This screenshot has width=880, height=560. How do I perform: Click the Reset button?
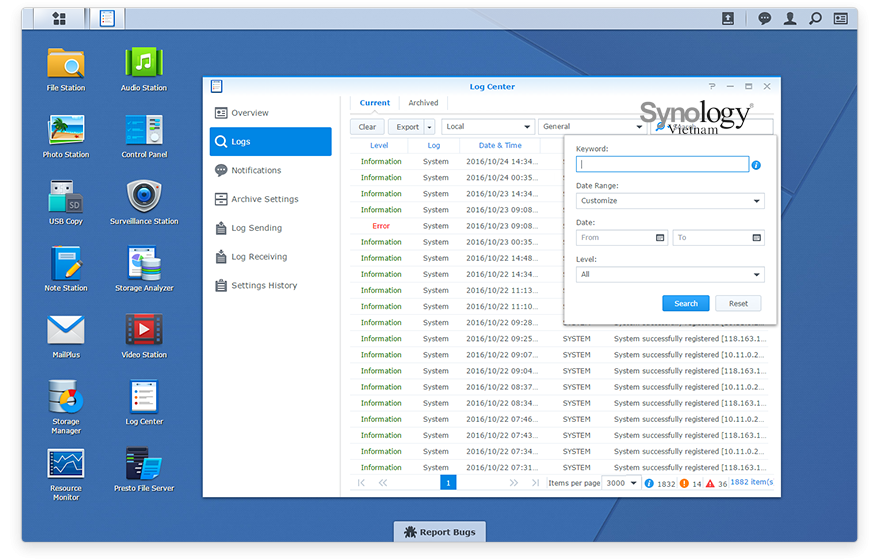tap(738, 303)
